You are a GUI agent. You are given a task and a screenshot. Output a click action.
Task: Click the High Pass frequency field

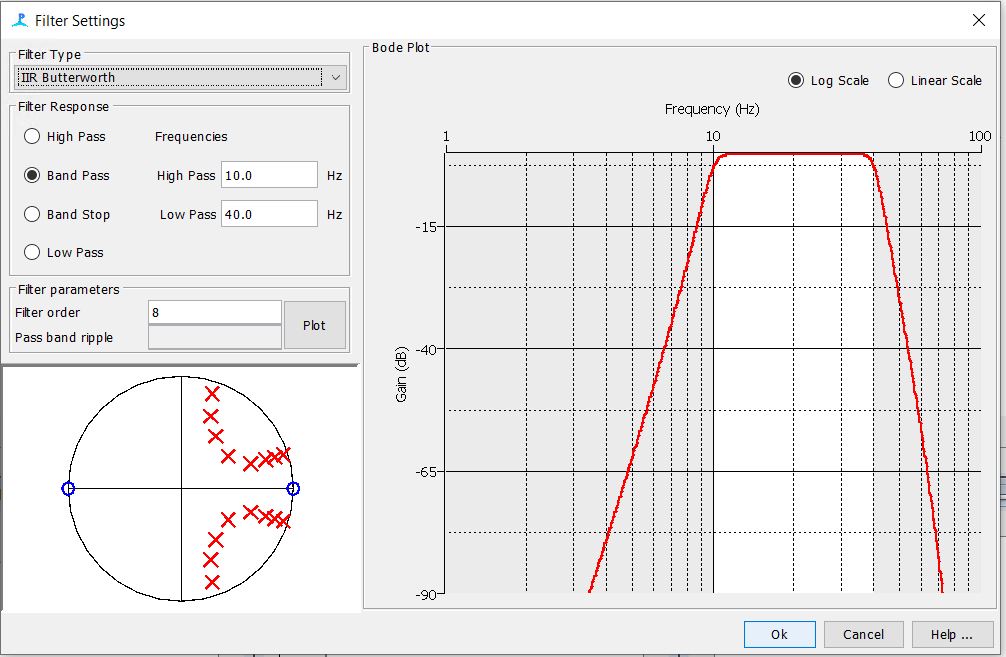pos(269,175)
